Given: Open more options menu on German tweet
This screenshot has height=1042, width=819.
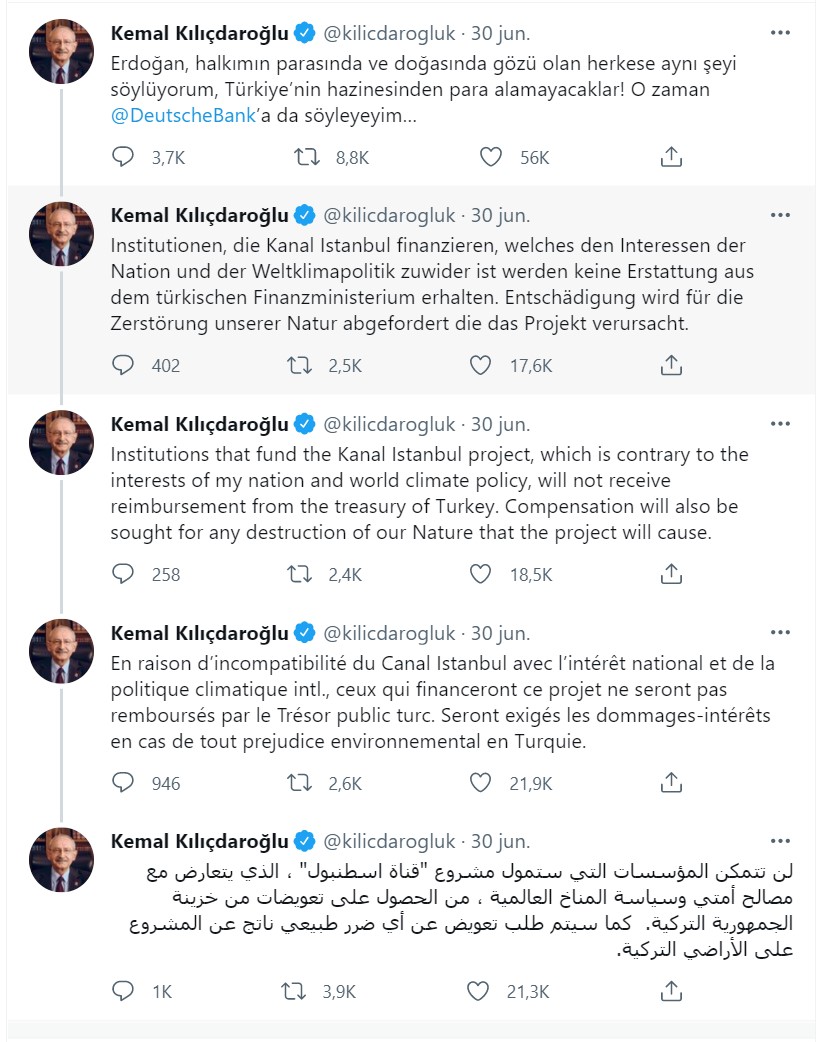Looking at the screenshot, I should tap(780, 215).
